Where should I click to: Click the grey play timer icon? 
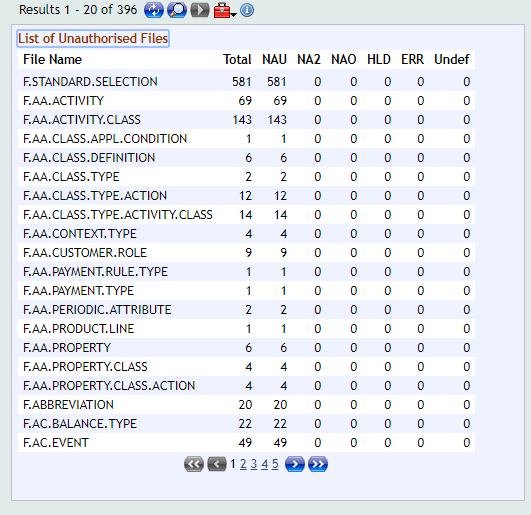click(x=200, y=10)
